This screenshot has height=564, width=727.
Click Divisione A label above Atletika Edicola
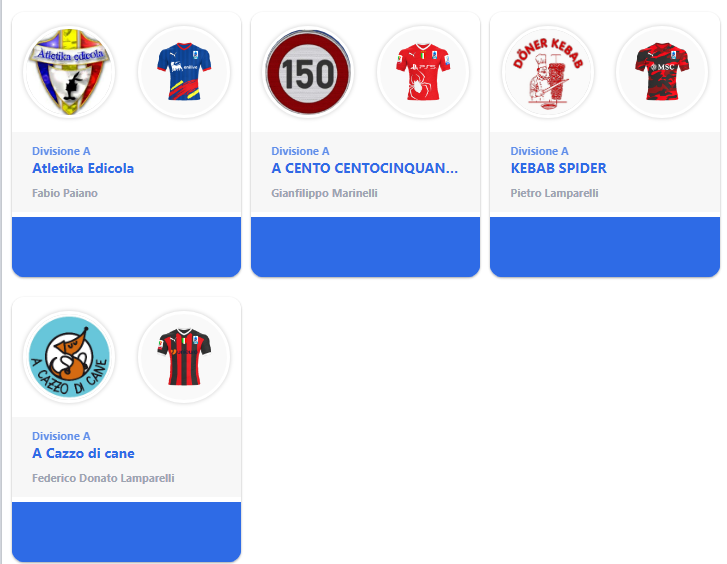(61, 151)
